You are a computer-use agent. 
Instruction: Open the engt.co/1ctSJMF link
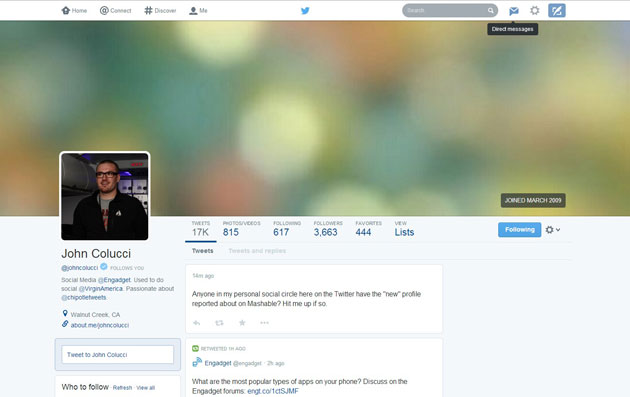(x=273, y=391)
